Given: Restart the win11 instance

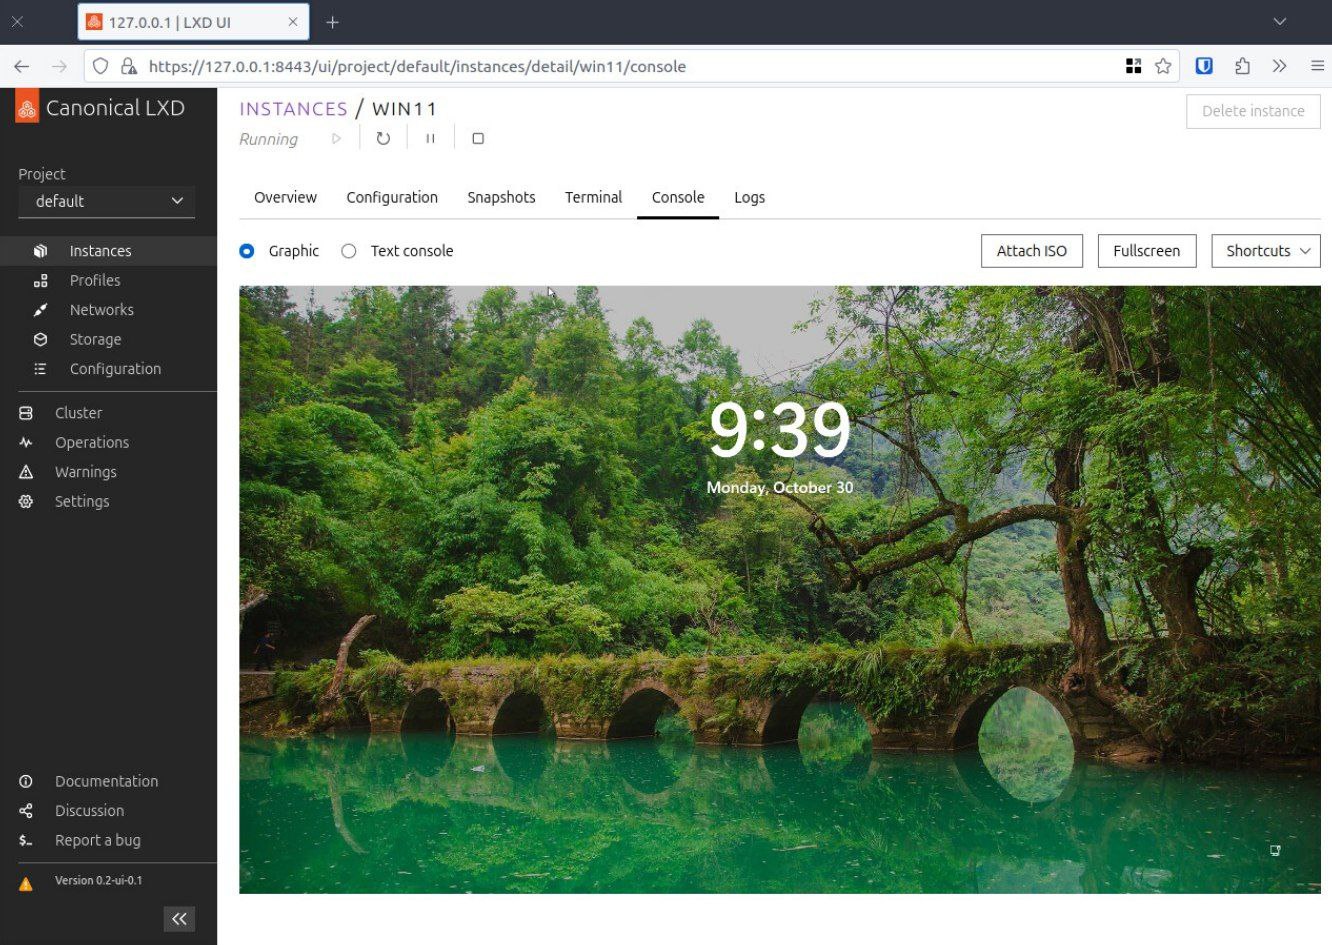Looking at the screenshot, I should point(383,139).
